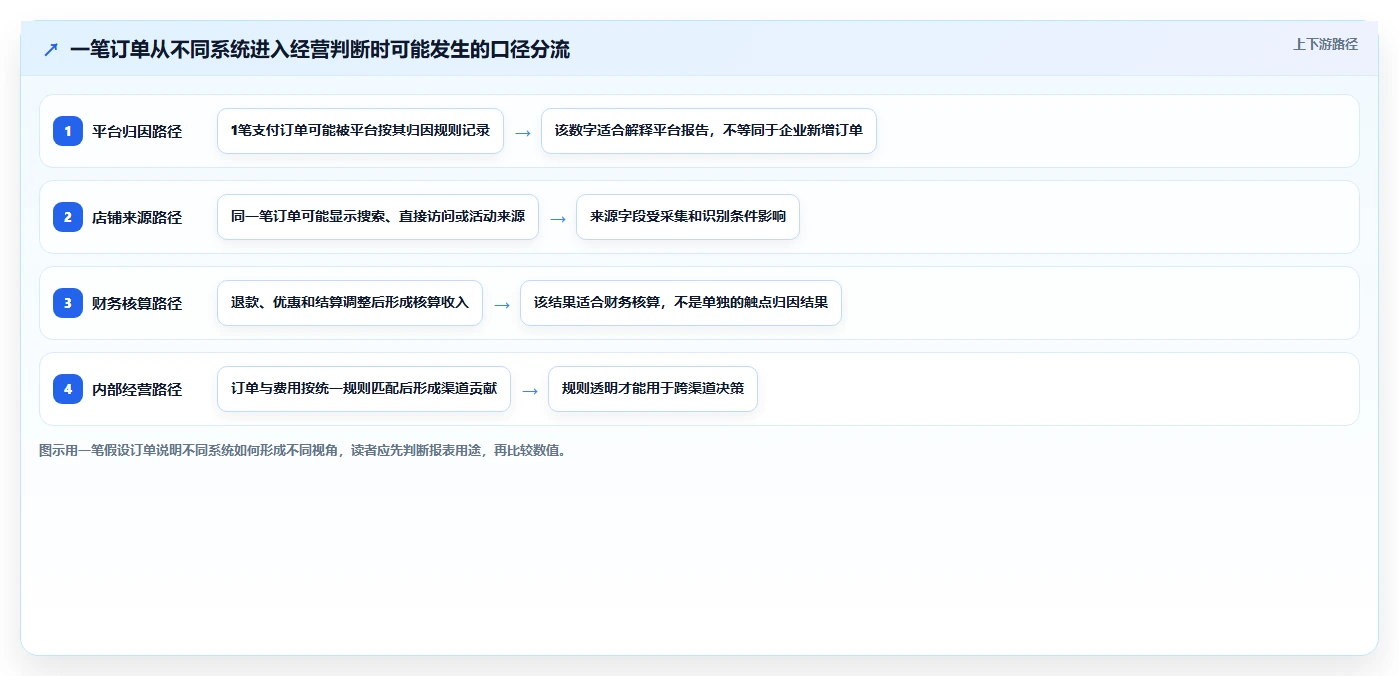The width and height of the screenshot is (1399, 676).
Task: Click the box 订单与费用按统一规则匹配后形成渠道贡献
Action: click(x=364, y=389)
